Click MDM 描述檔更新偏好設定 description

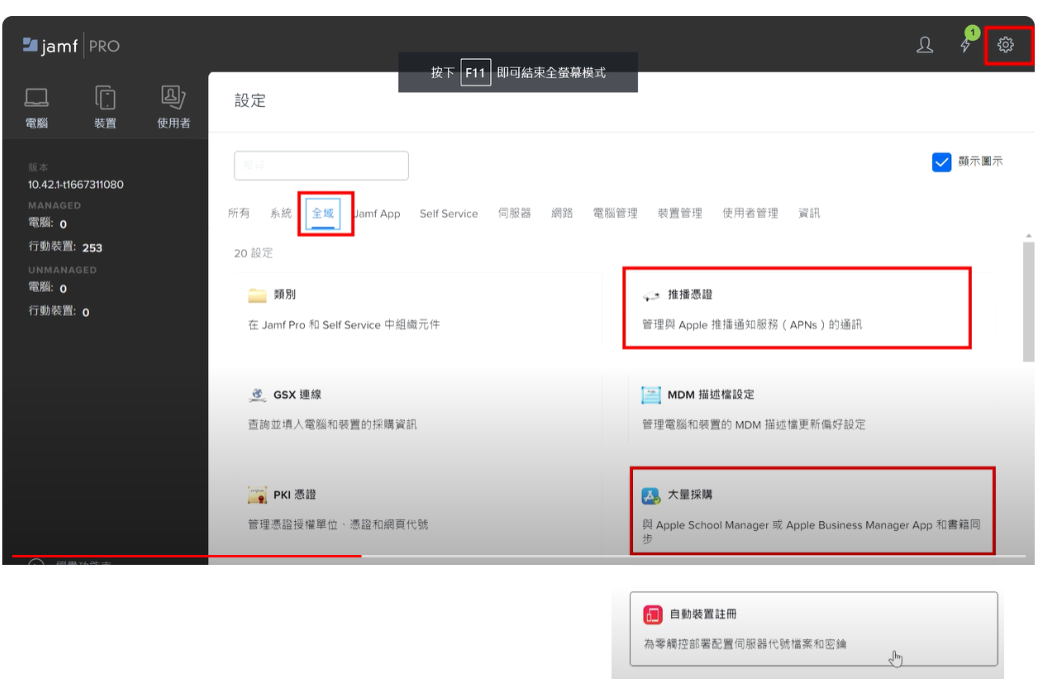tap(754, 425)
